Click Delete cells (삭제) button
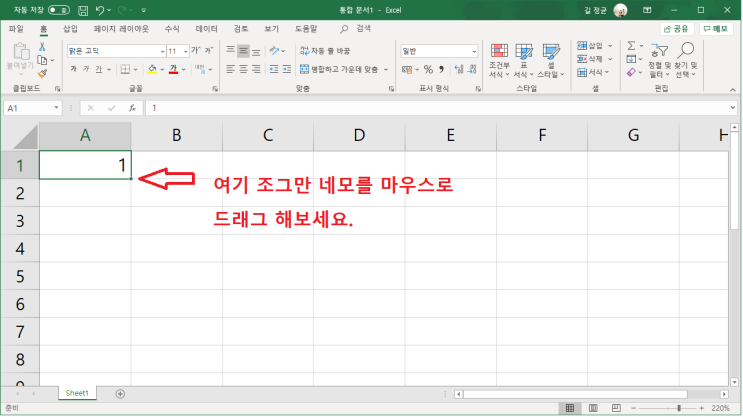The width and height of the screenshot is (743, 417). pos(590,59)
